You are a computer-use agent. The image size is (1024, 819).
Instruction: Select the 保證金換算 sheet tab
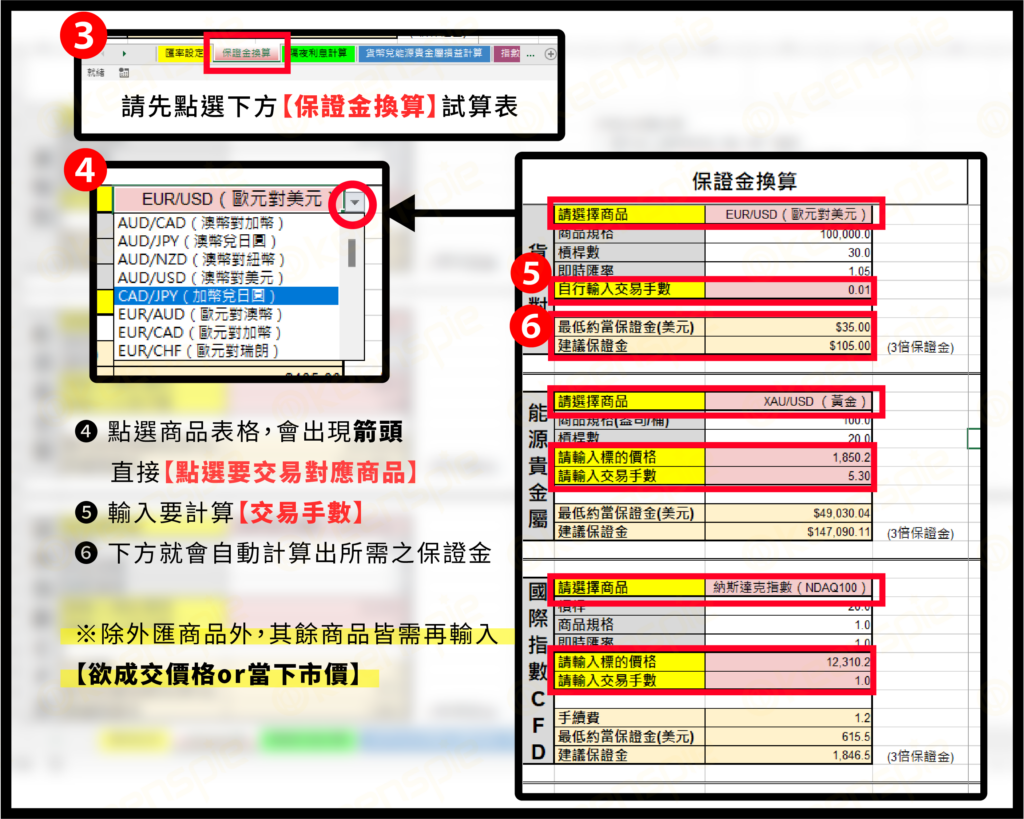246,54
